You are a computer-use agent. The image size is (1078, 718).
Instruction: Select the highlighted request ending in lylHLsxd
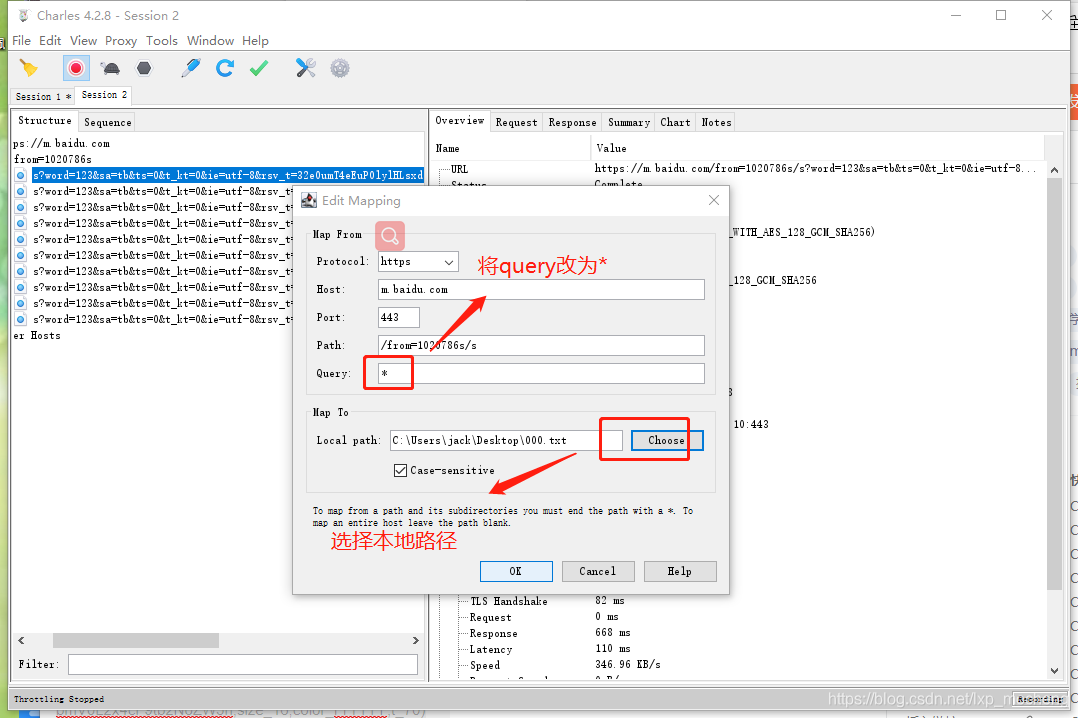(x=227, y=175)
